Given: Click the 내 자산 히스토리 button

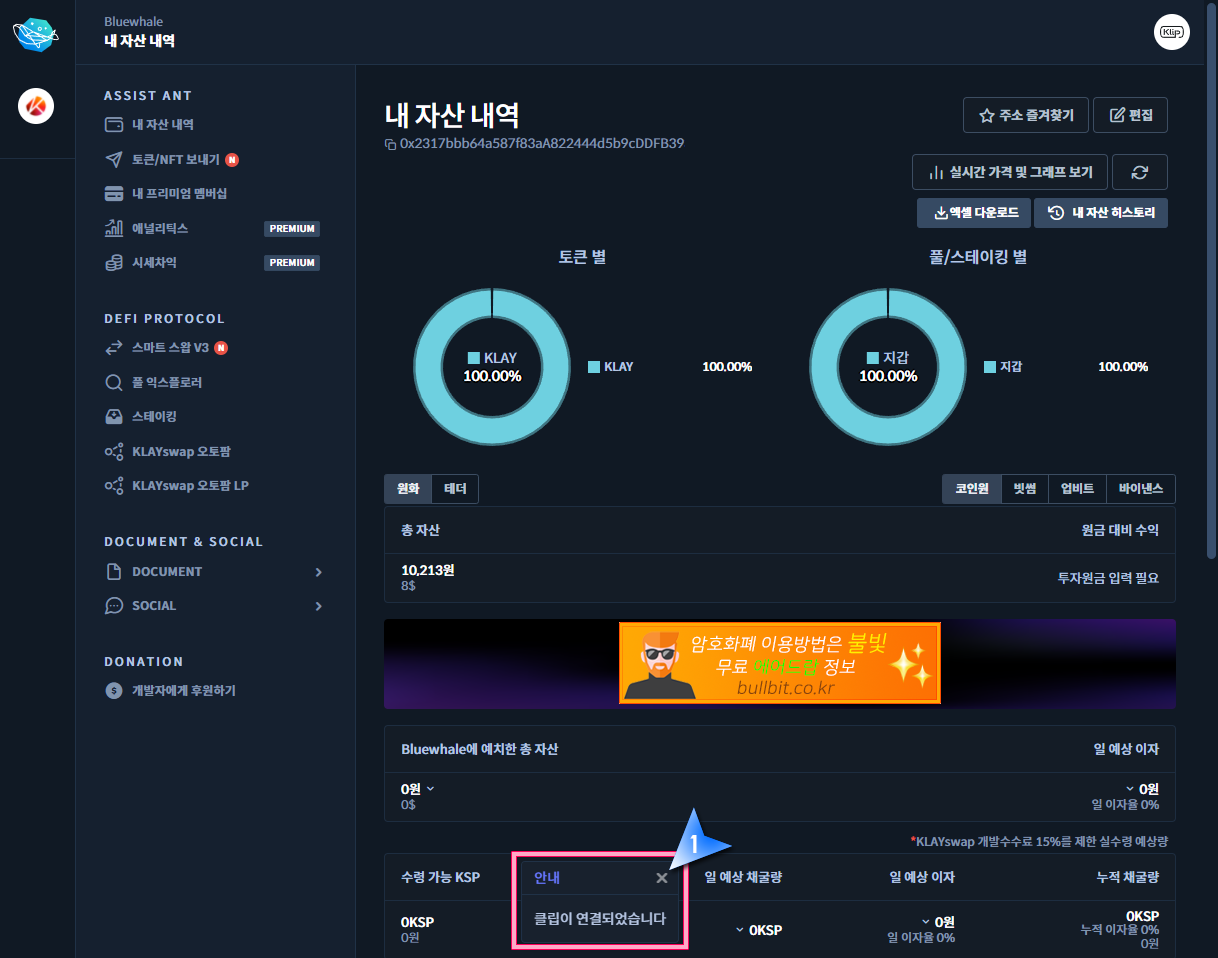Looking at the screenshot, I should click(x=1101, y=213).
